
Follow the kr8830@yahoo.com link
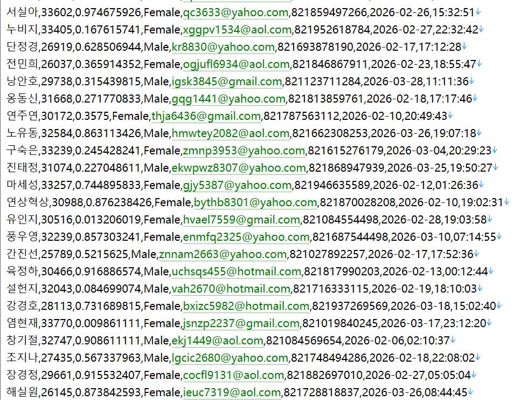pos(223,47)
